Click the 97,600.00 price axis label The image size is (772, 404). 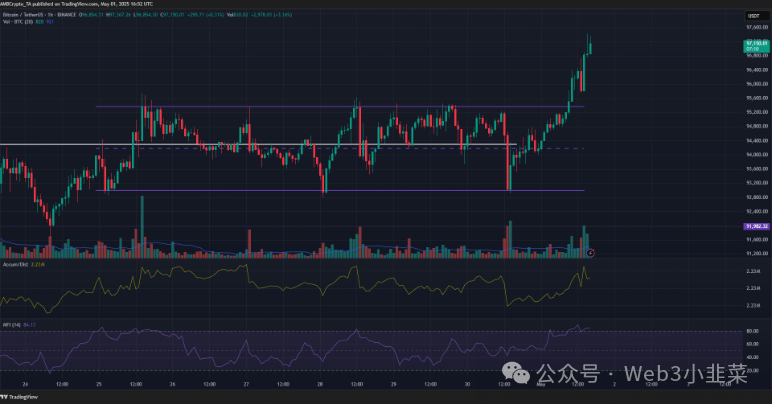[755, 28]
